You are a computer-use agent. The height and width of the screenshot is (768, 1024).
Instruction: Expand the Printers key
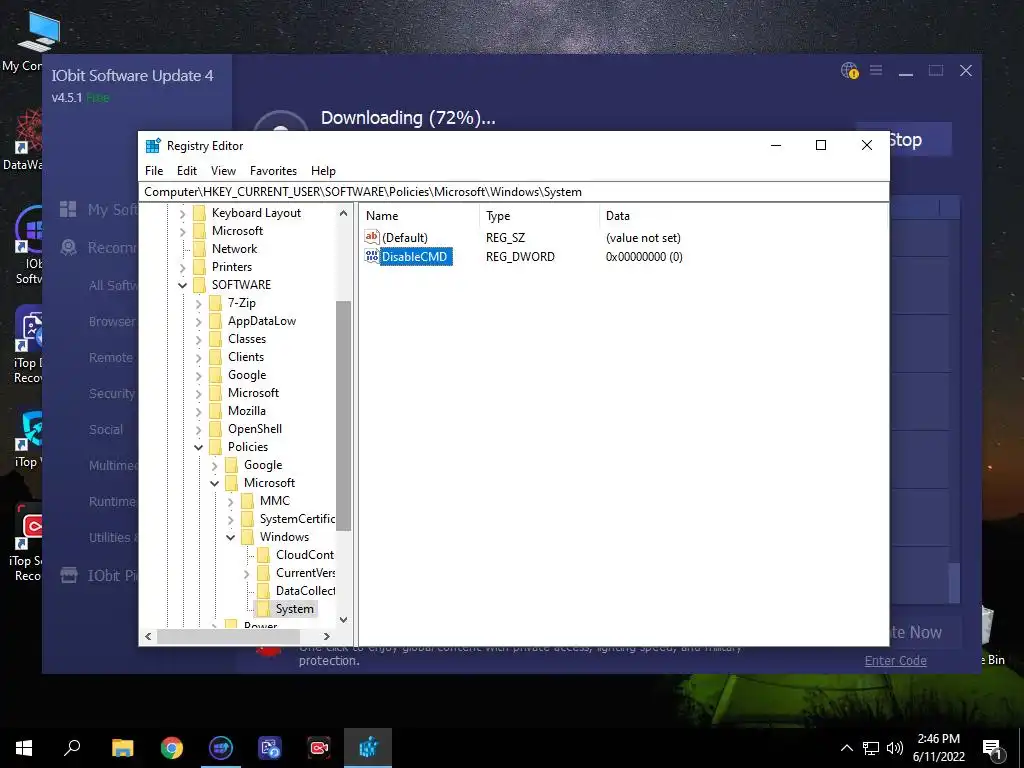(x=183, y=268)
